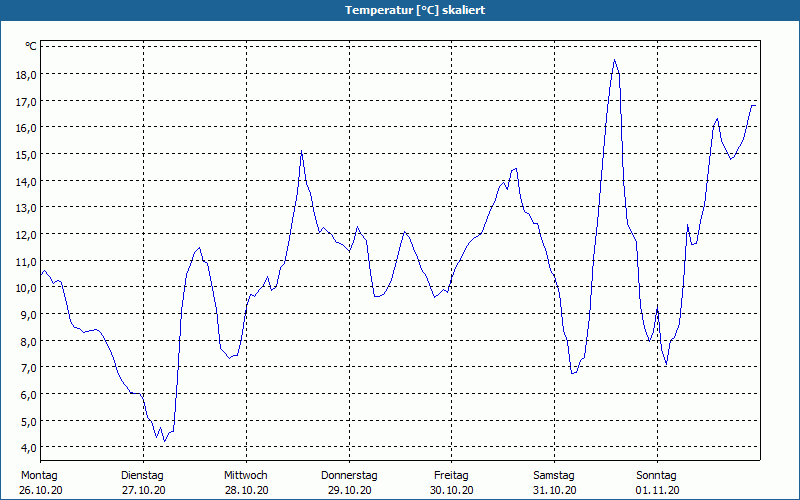Click the 27.10.20 date label
This screenshot has height=500, width=800.
143,490
